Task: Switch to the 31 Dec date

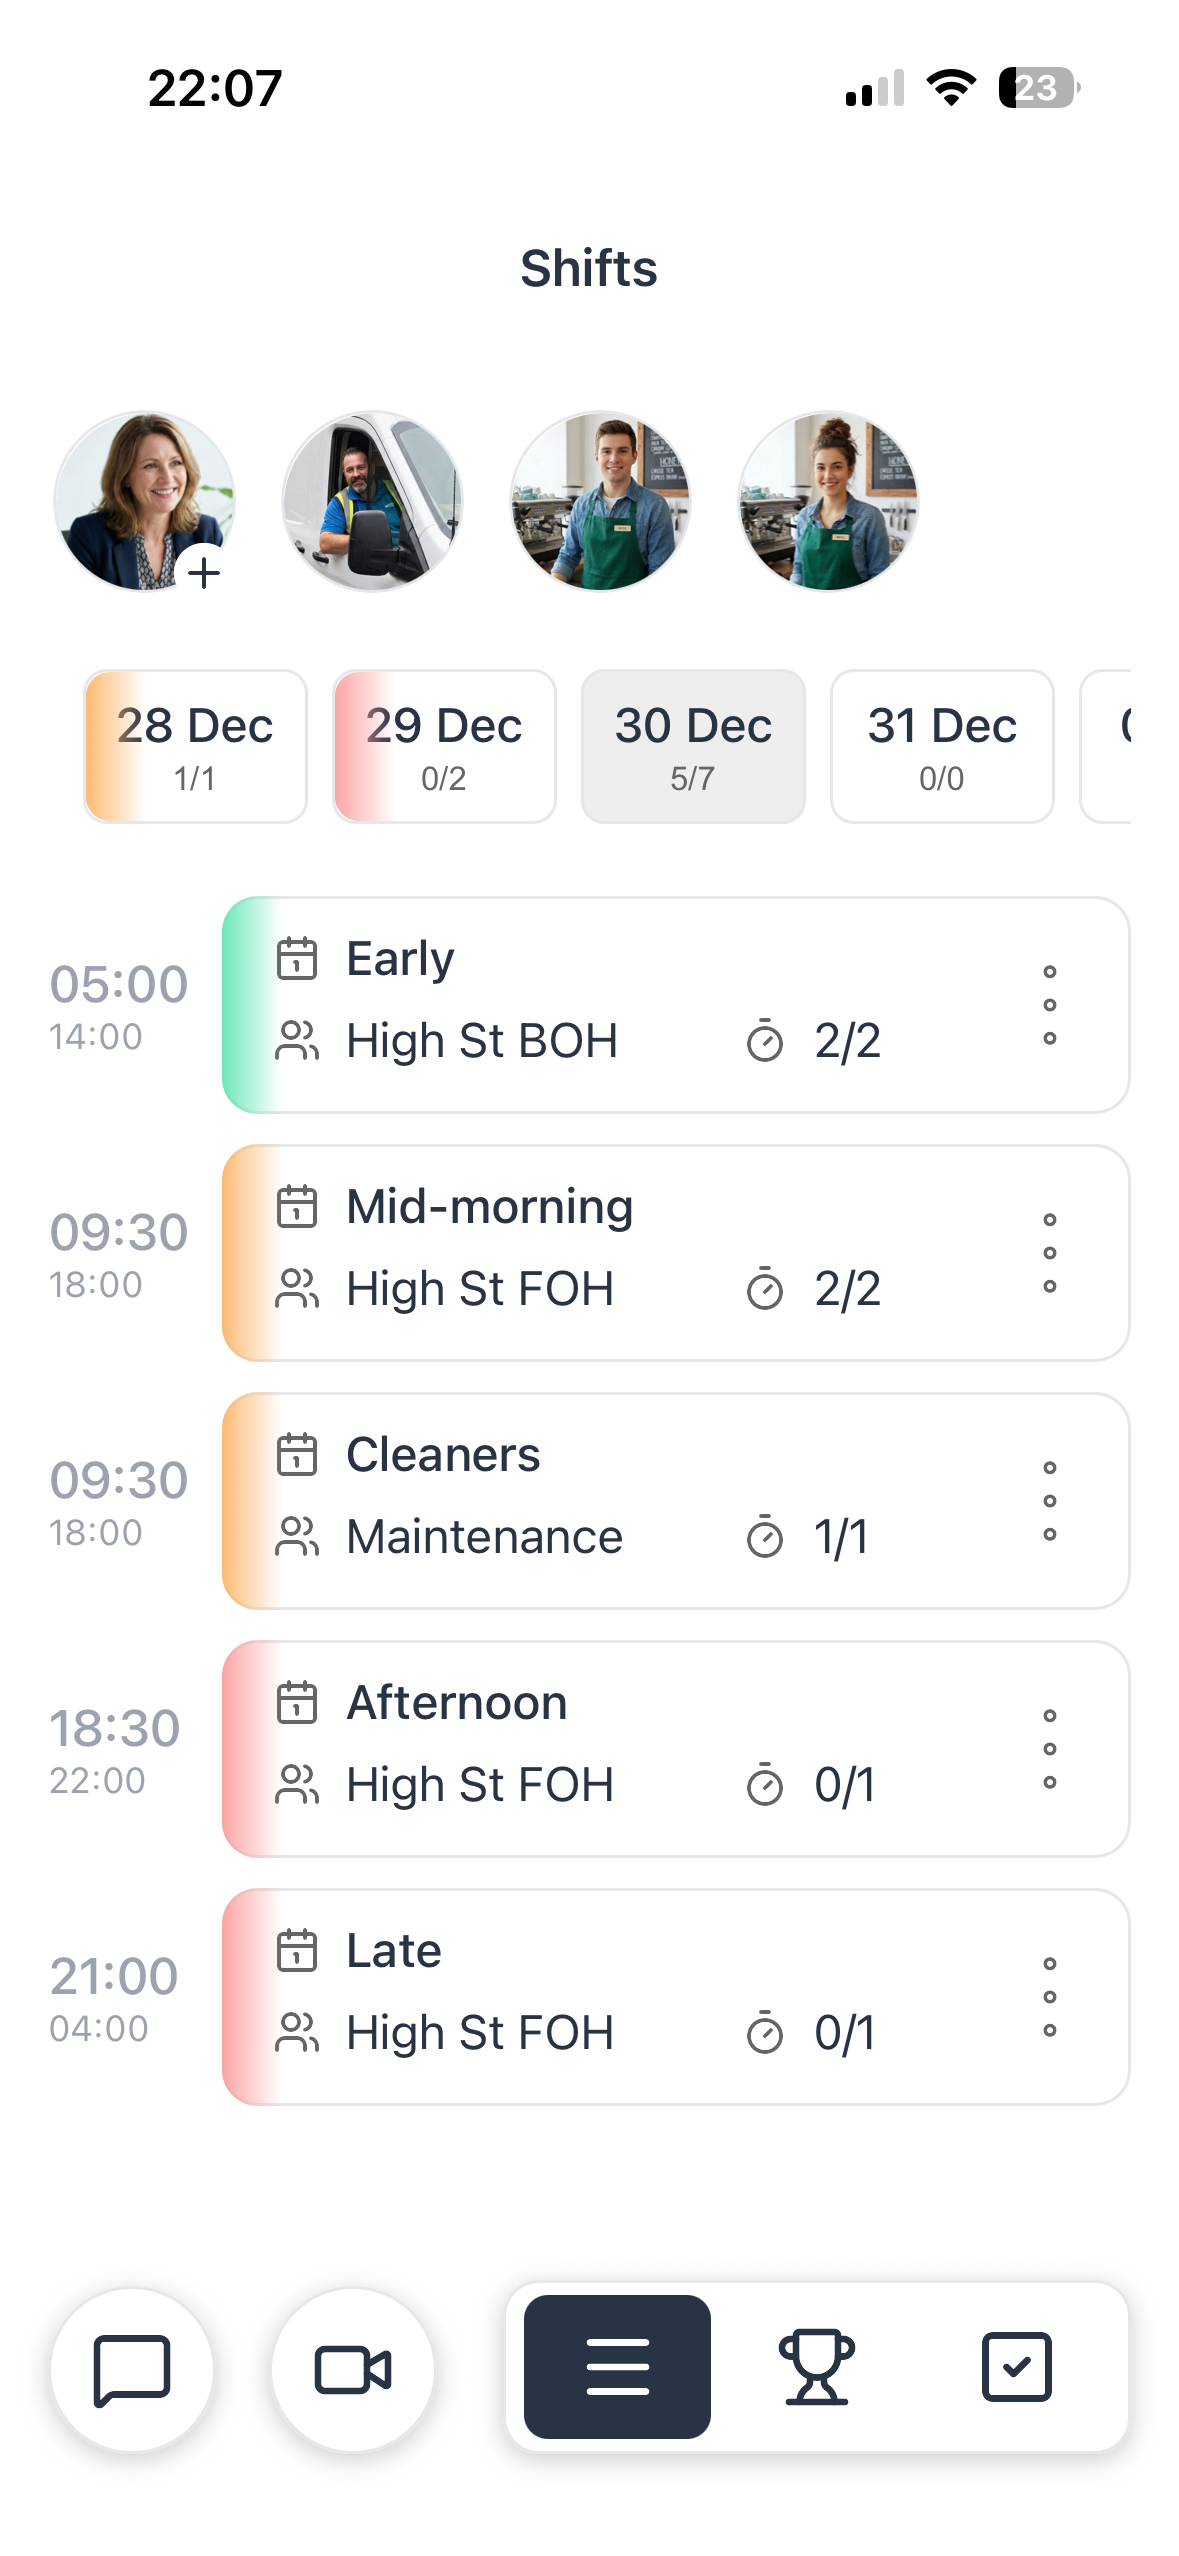Action: (x=942, y=746)
